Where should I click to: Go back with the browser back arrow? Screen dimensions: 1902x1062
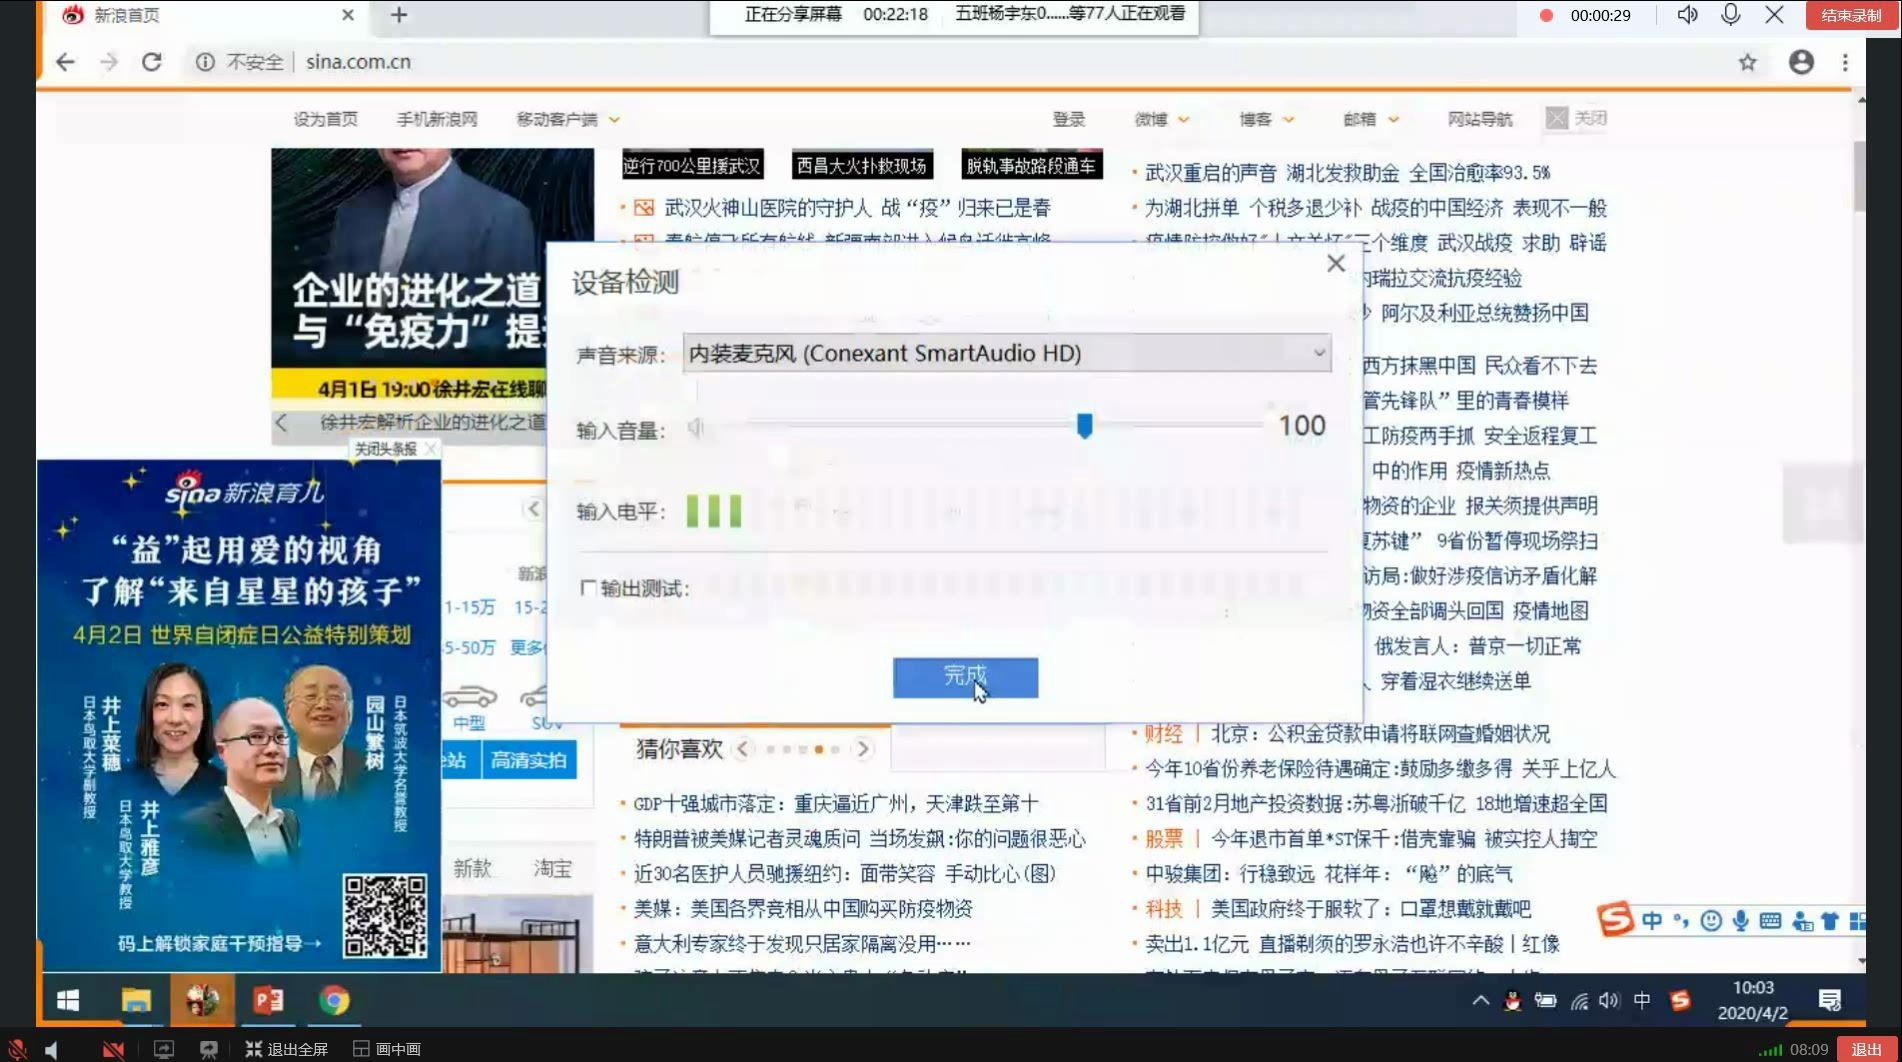click(x=65, y=62)
